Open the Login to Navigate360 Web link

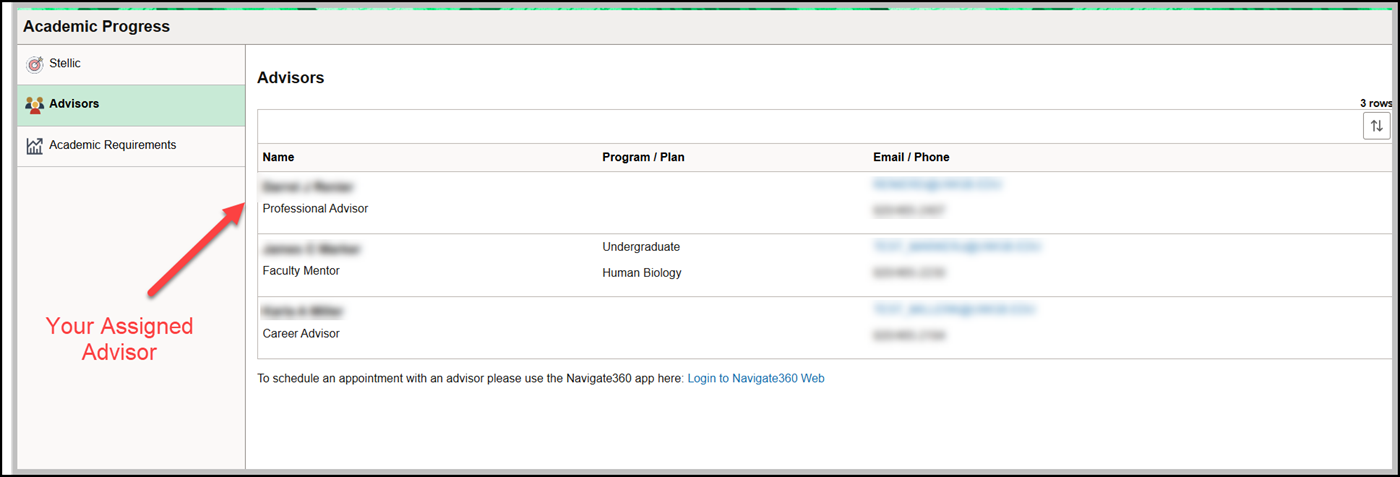click(756, 379)
